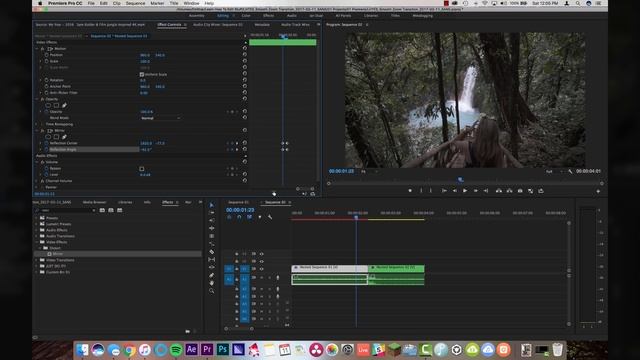Click Export Frame camera icon
640x360 pixels.
click(x=520, y=191)
